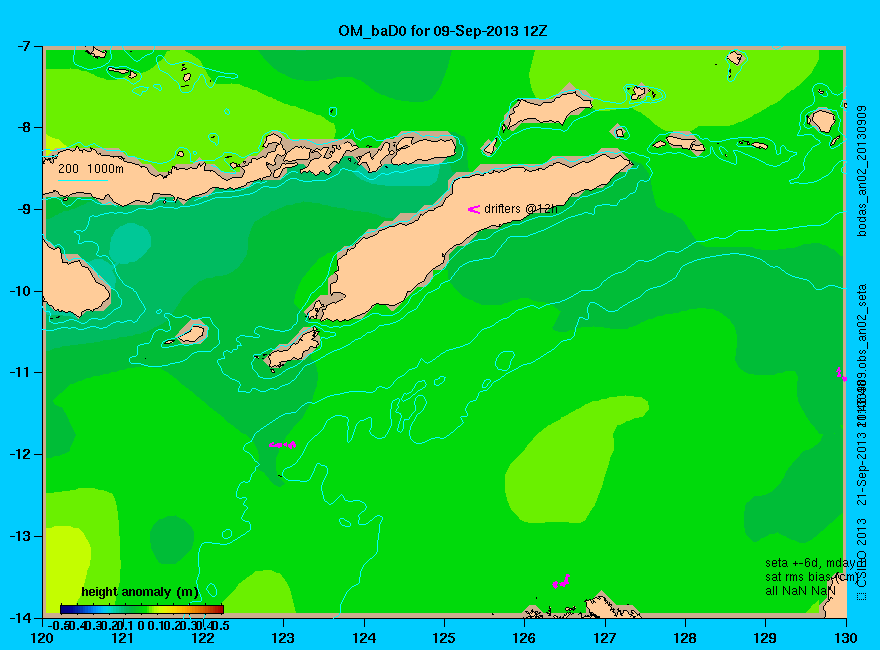Click the title text OM_baD0 for 09-Sep-2013 12Z
The width and height of the screenshot is (880, 650).
pyautogui.click(x=442, y=31)
